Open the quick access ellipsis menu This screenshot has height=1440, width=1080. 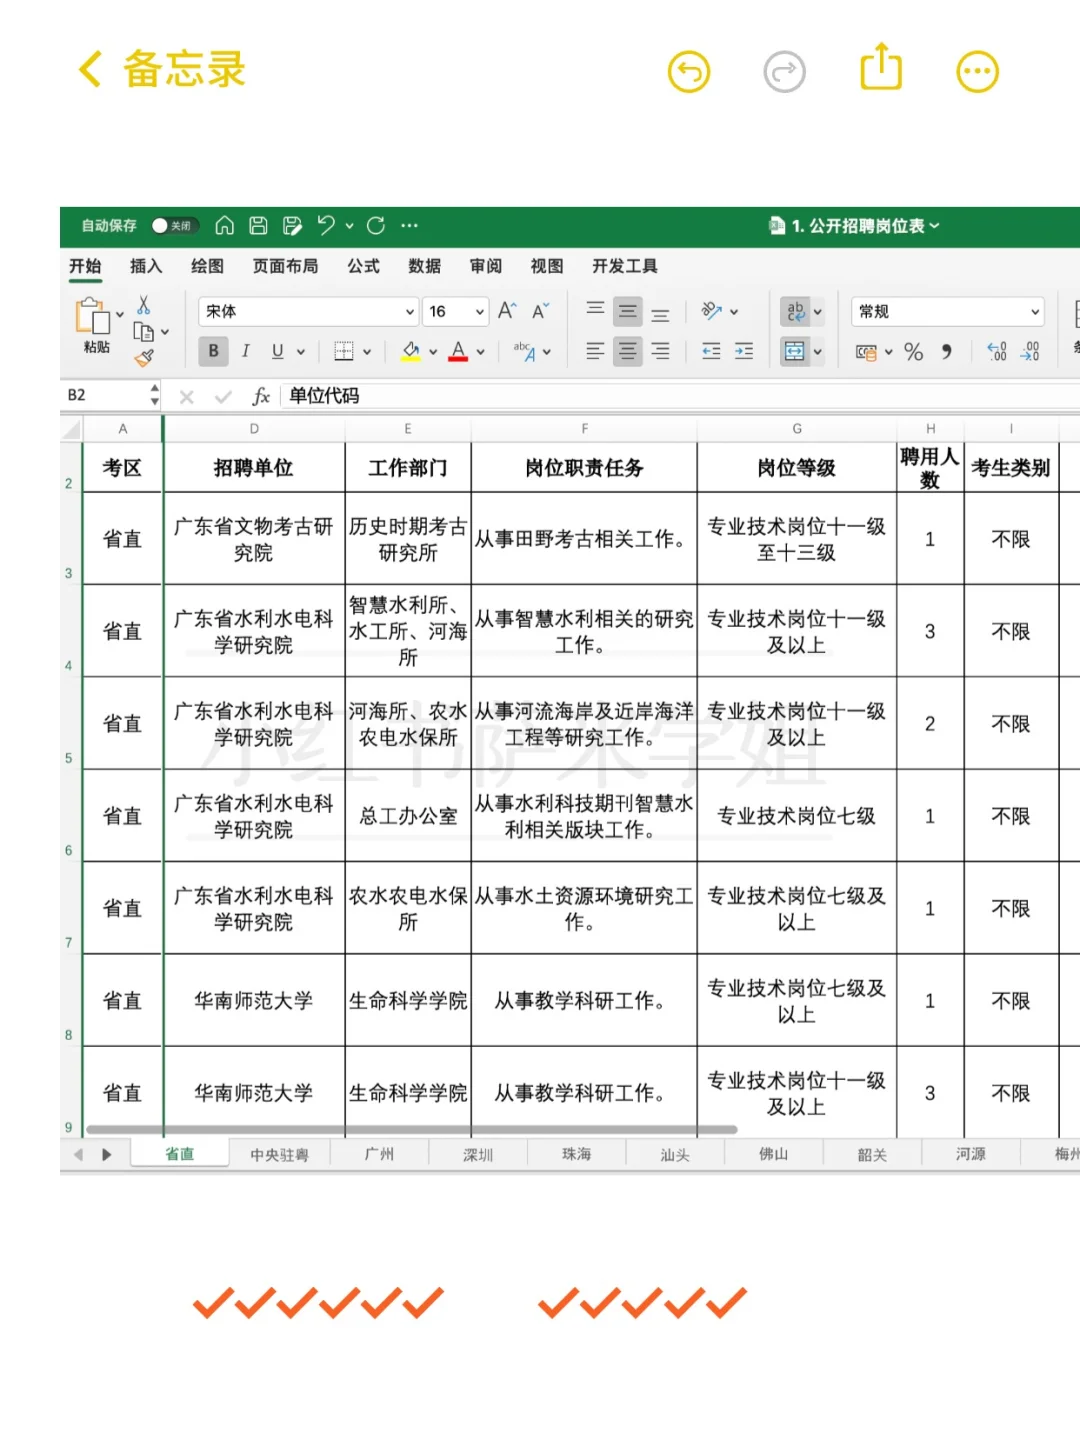409,226
